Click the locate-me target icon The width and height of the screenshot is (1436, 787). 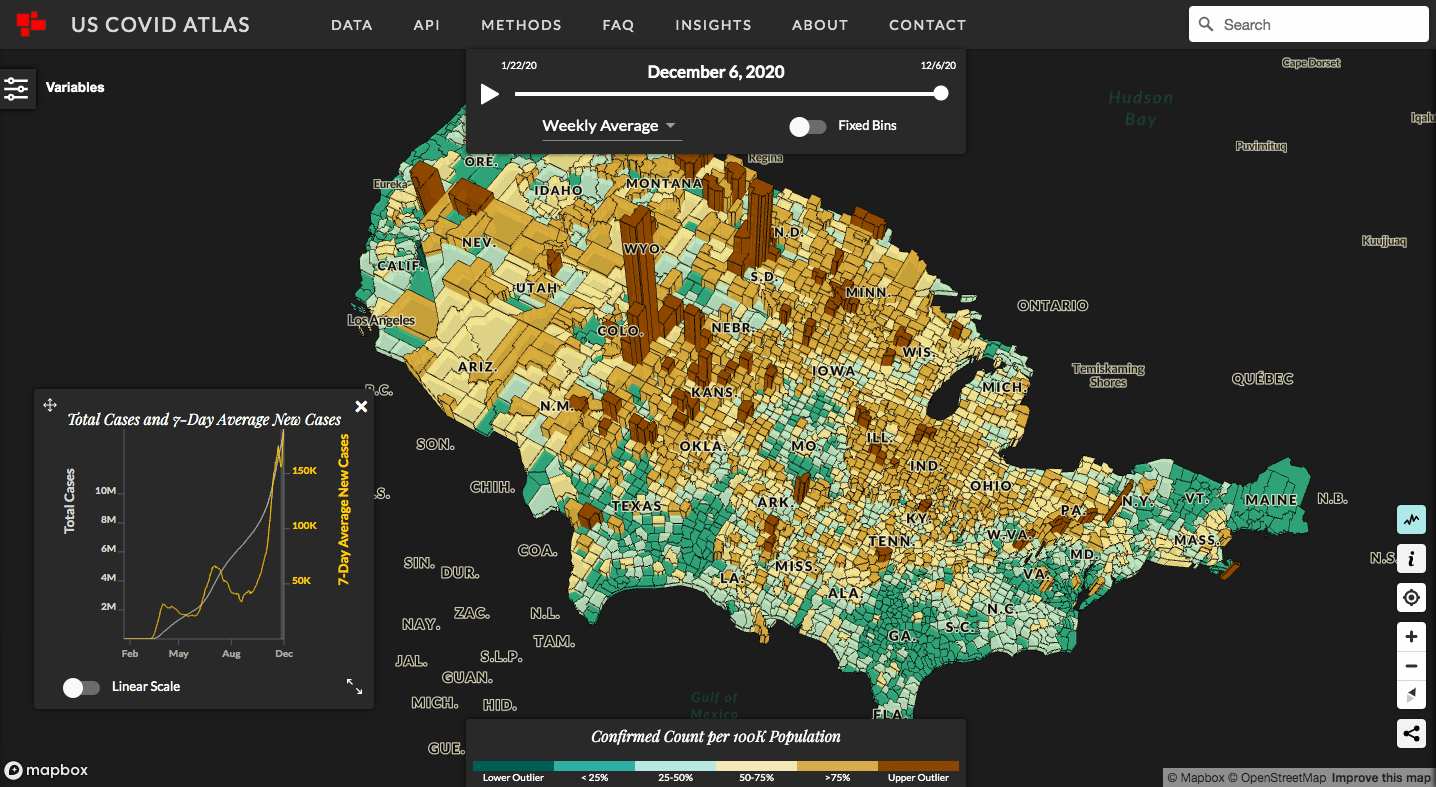1411,598
